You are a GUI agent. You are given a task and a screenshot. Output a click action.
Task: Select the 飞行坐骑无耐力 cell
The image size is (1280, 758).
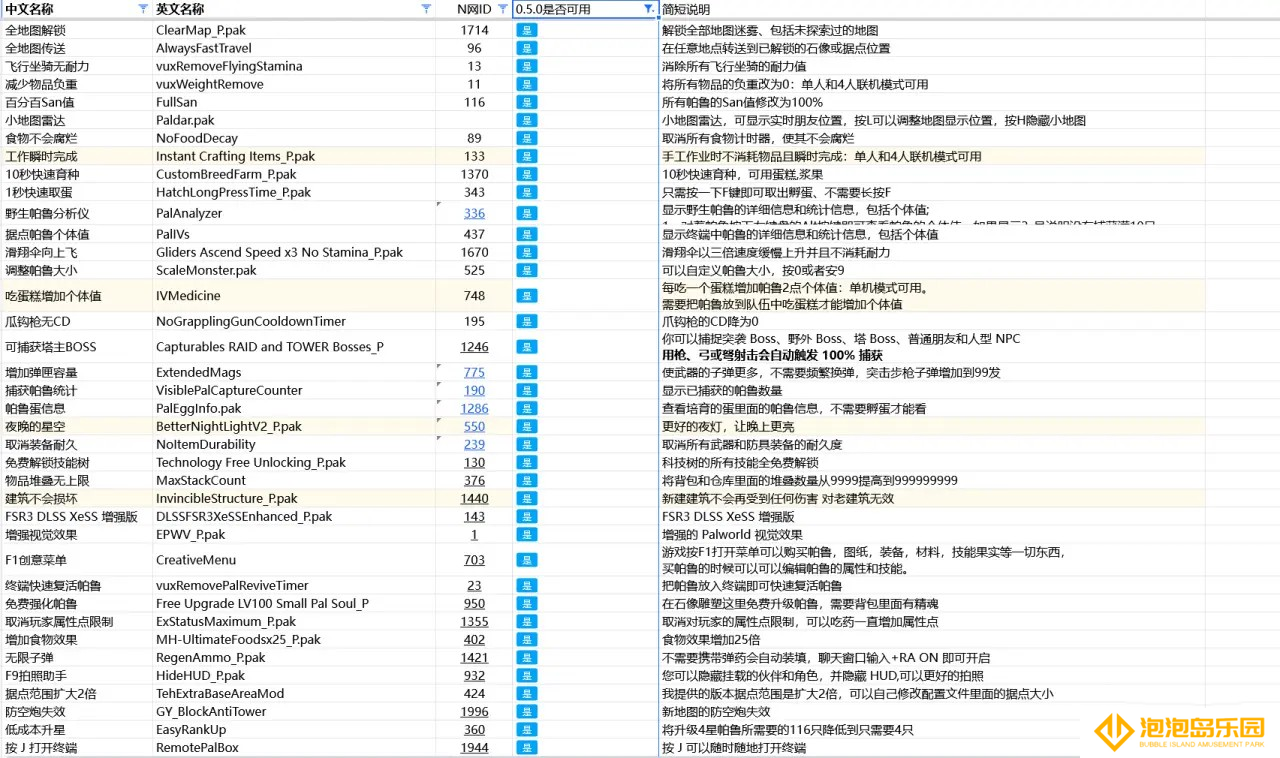[76, 66]
